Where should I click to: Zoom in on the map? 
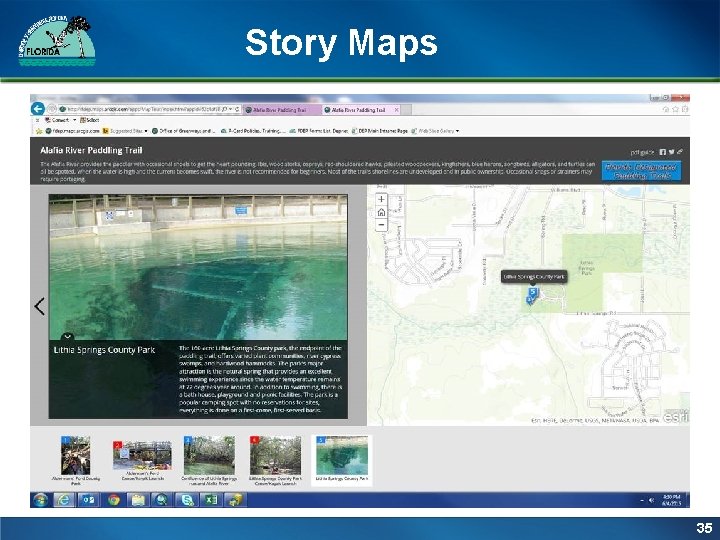(381, 199)
